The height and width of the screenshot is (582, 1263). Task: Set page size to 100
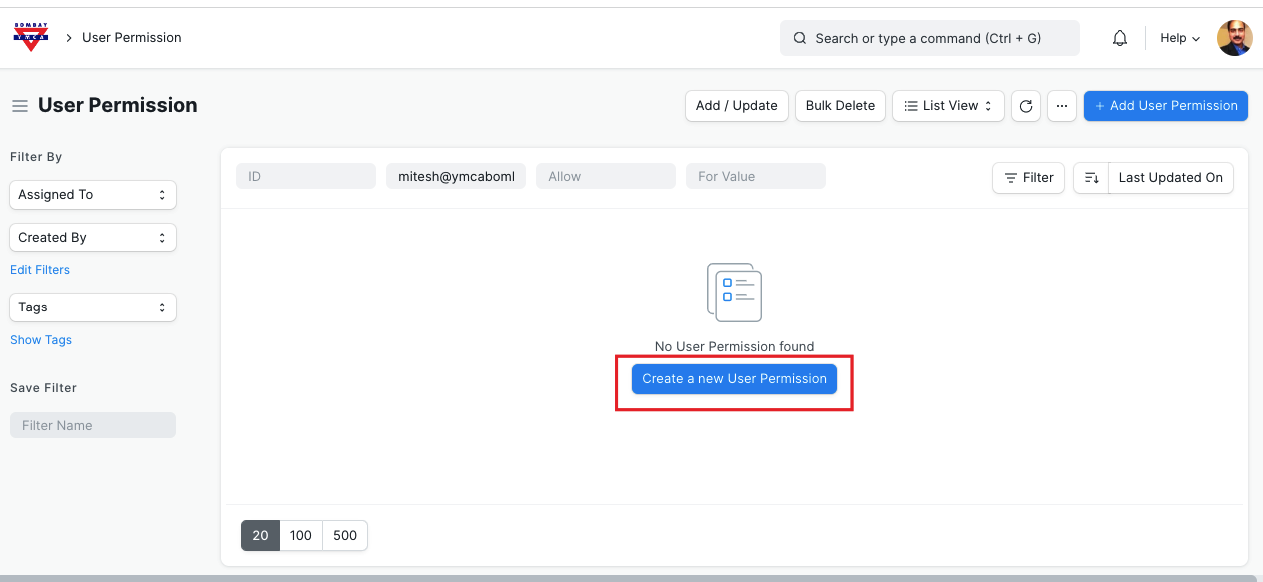click(301, 535)
